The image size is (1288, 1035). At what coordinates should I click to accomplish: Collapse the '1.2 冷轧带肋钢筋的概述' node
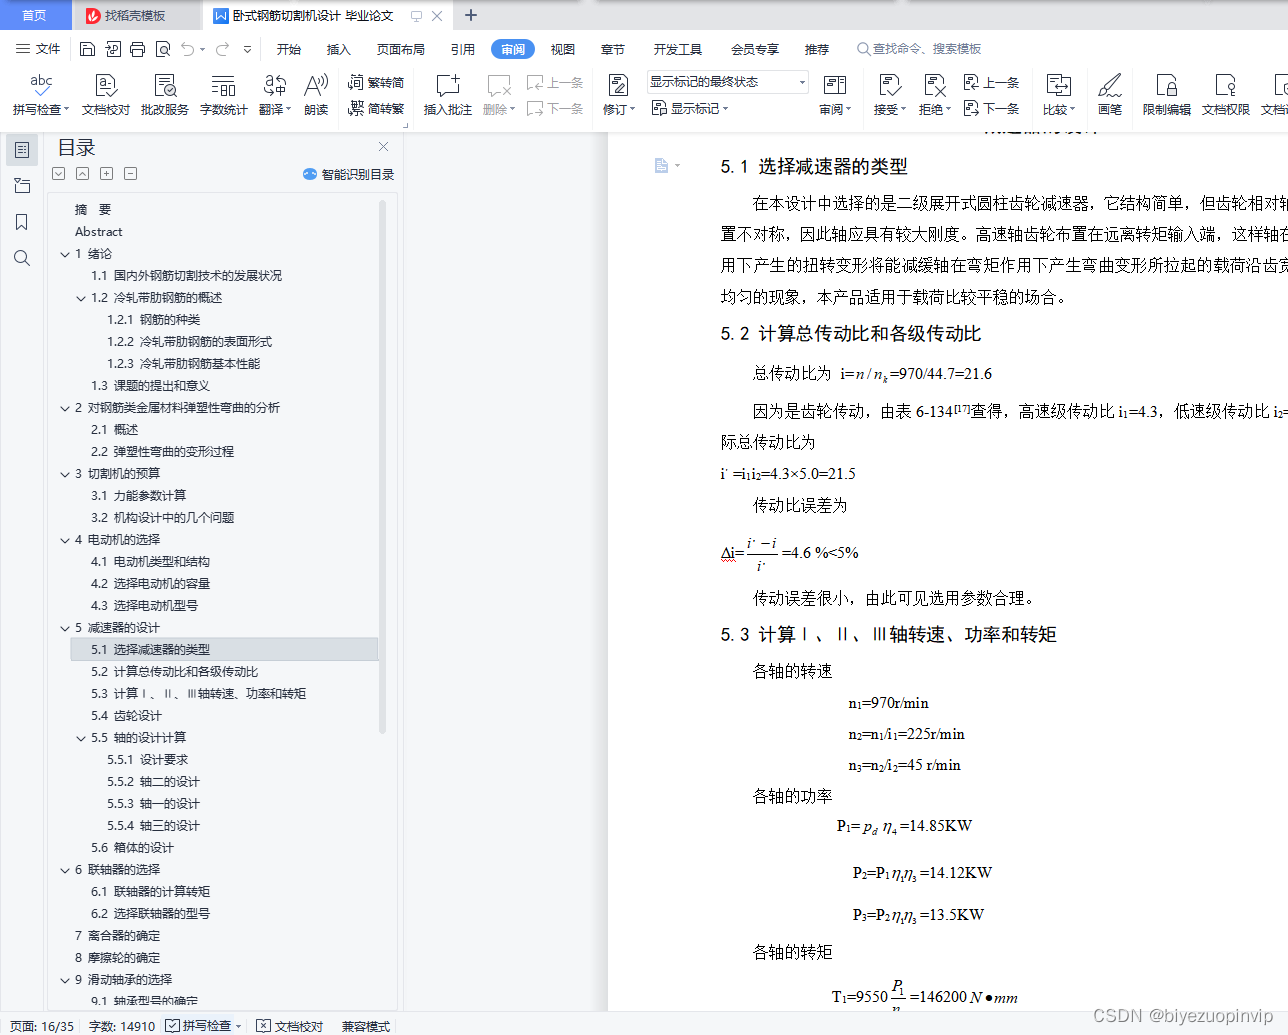pyautogui.click(x=81, y=298)
